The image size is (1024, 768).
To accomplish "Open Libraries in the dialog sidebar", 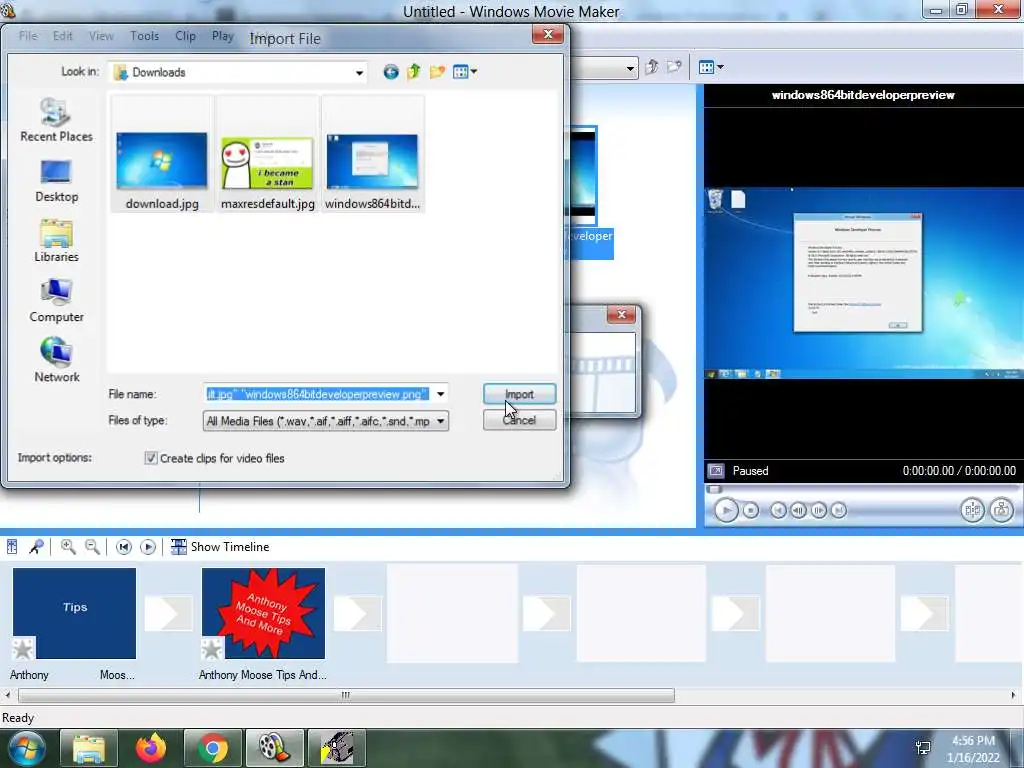I will coord(56,241).
